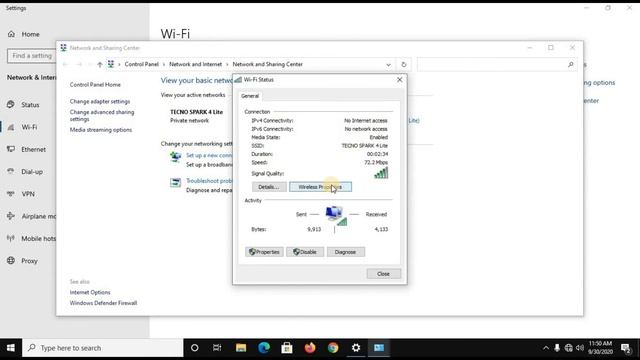Click the network activity computers icon
The height and width of the screenshot is (360, 640).
pyautogui.click(x=335, y=215)
